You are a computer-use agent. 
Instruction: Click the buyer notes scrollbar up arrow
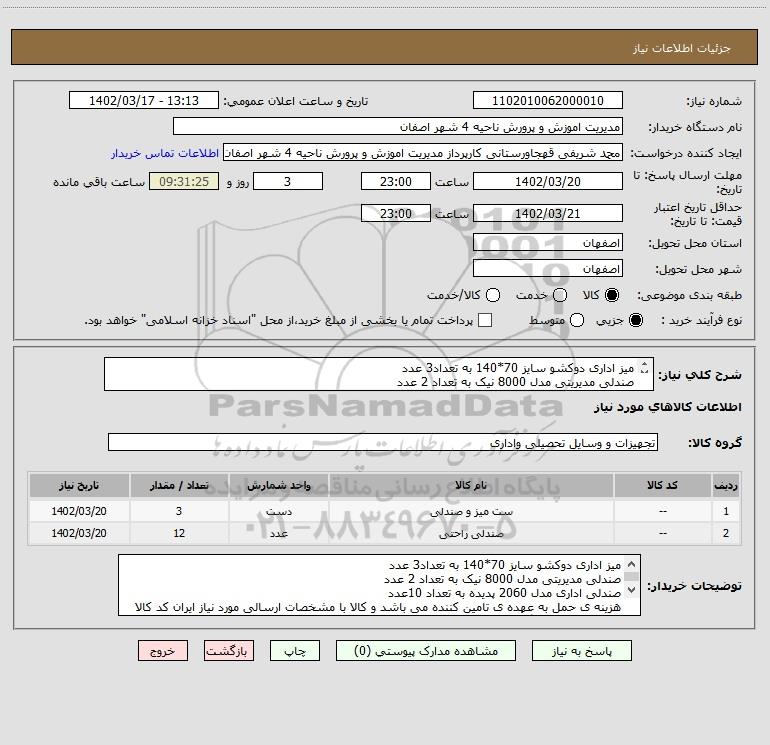pyautogui.click(x=632, y=564)
